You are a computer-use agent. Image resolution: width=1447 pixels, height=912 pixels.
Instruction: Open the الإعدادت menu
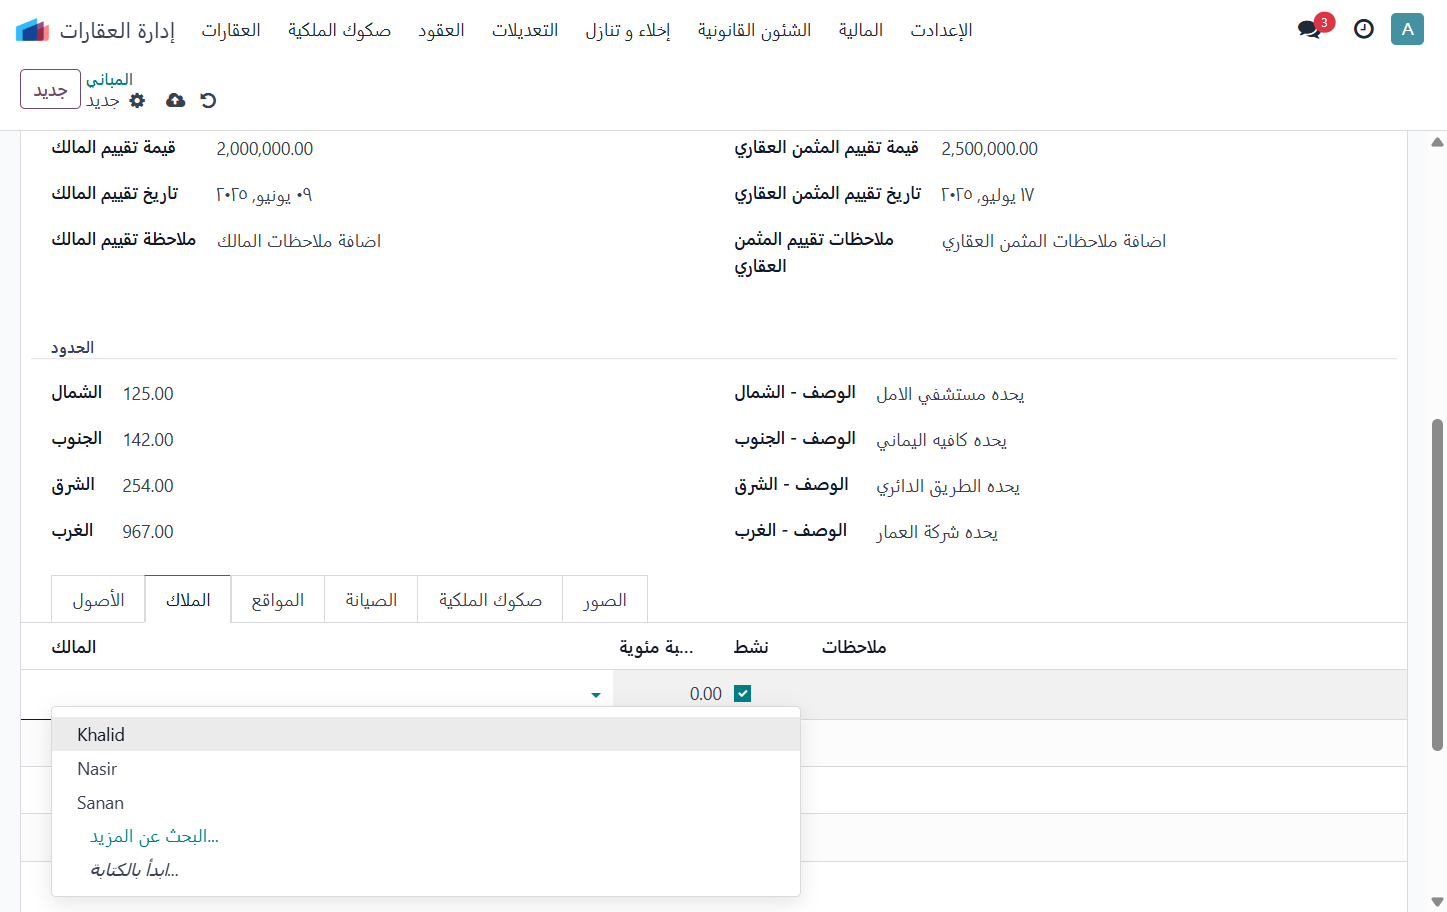[941, 30]
